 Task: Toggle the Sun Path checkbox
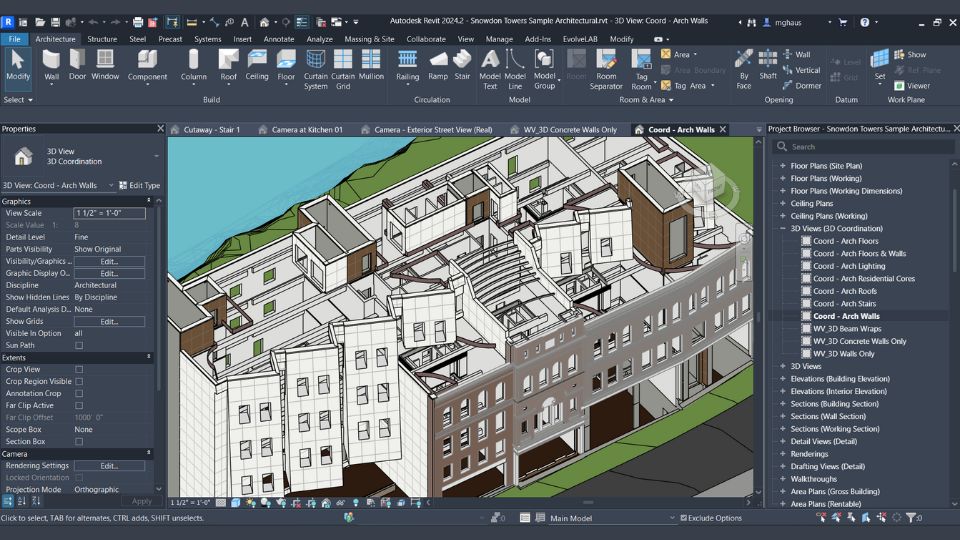click(79, 345)
